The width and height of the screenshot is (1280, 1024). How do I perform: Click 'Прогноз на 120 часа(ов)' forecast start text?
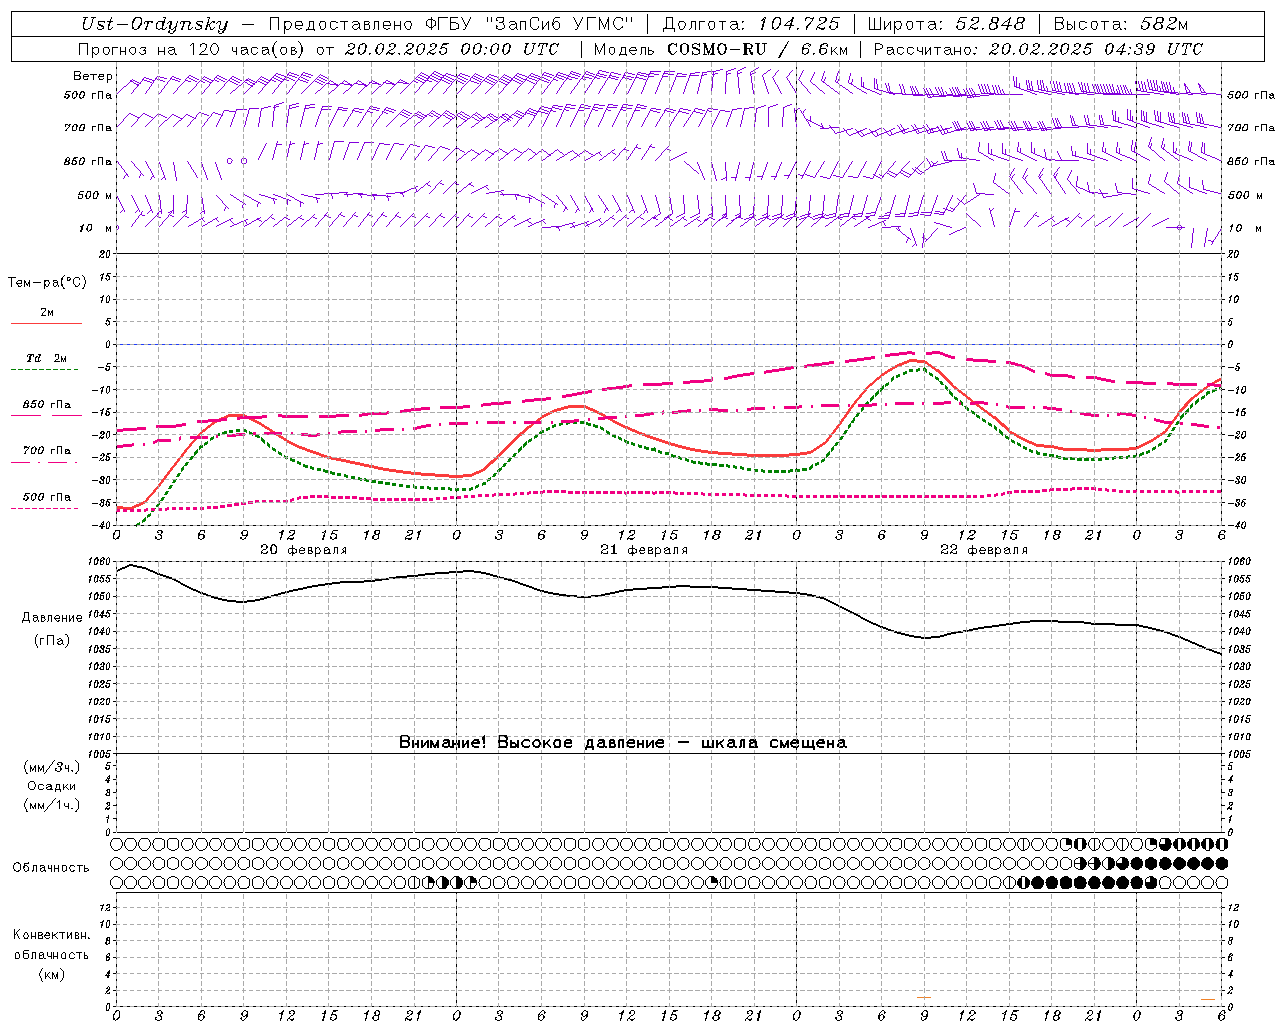point(193,49)
